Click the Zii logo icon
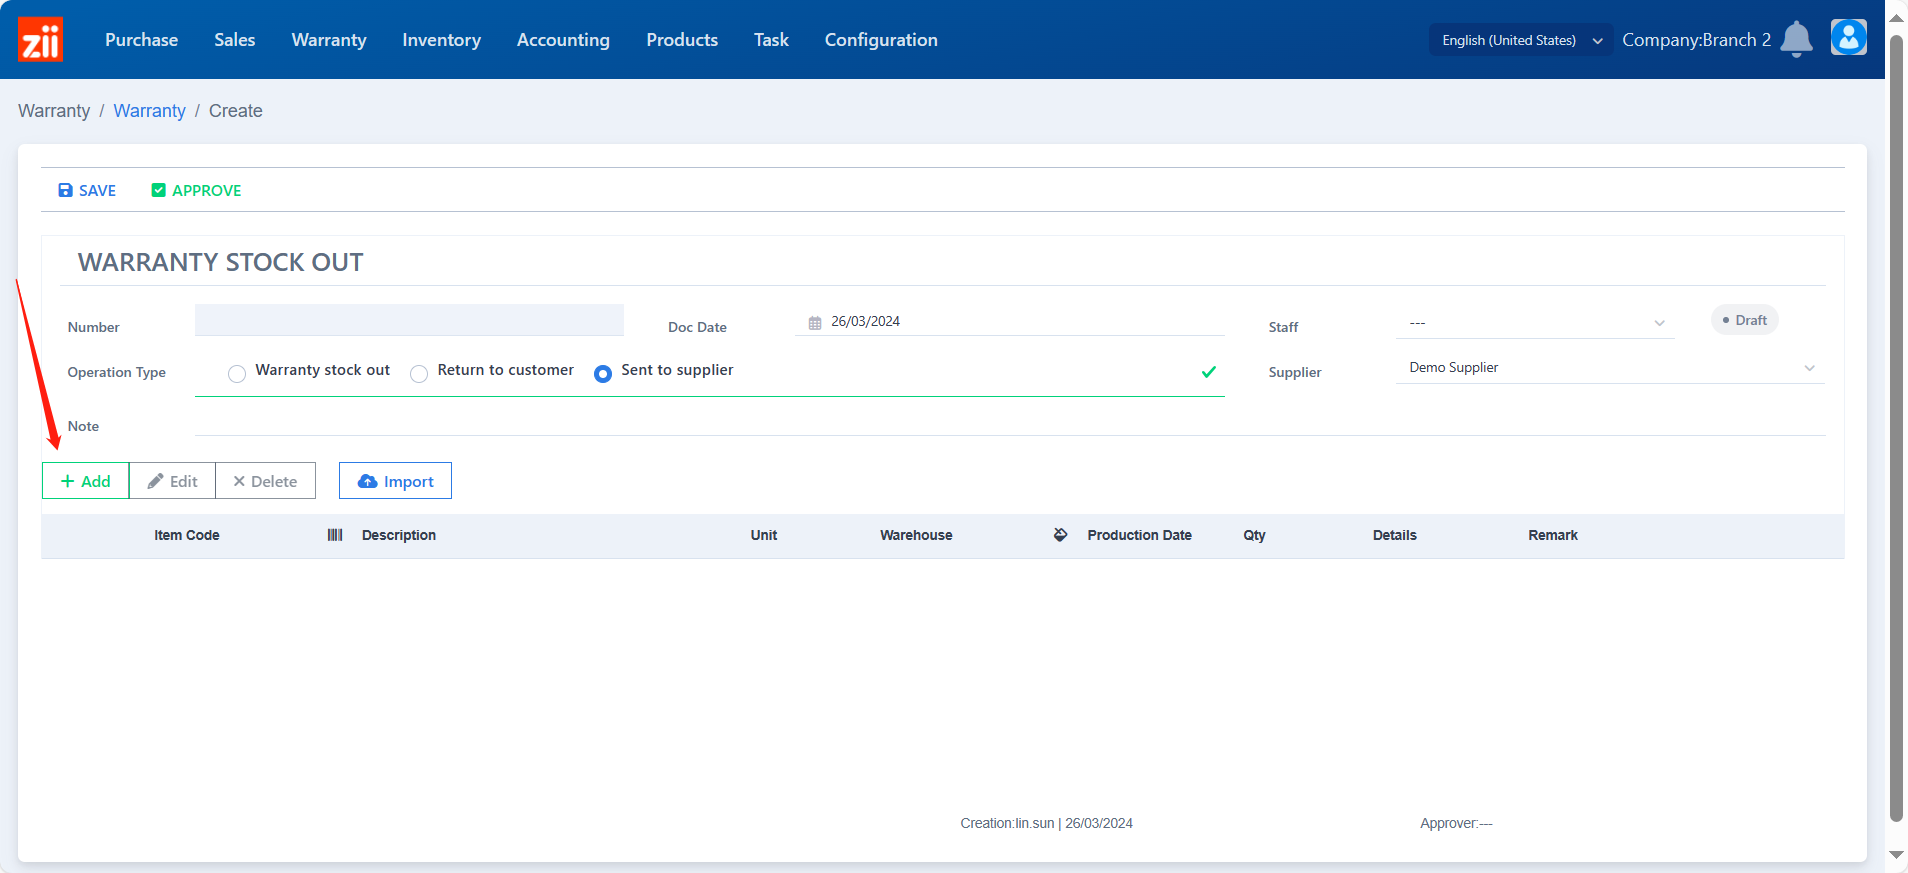The image size is (1908, 873). [x=40, y=39]
